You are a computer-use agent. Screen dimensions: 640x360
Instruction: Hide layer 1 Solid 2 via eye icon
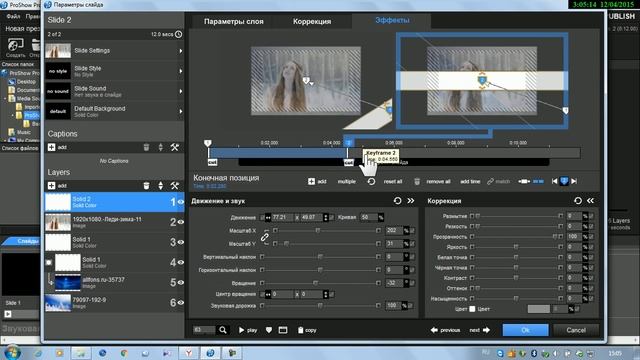[x=180, y=202]
